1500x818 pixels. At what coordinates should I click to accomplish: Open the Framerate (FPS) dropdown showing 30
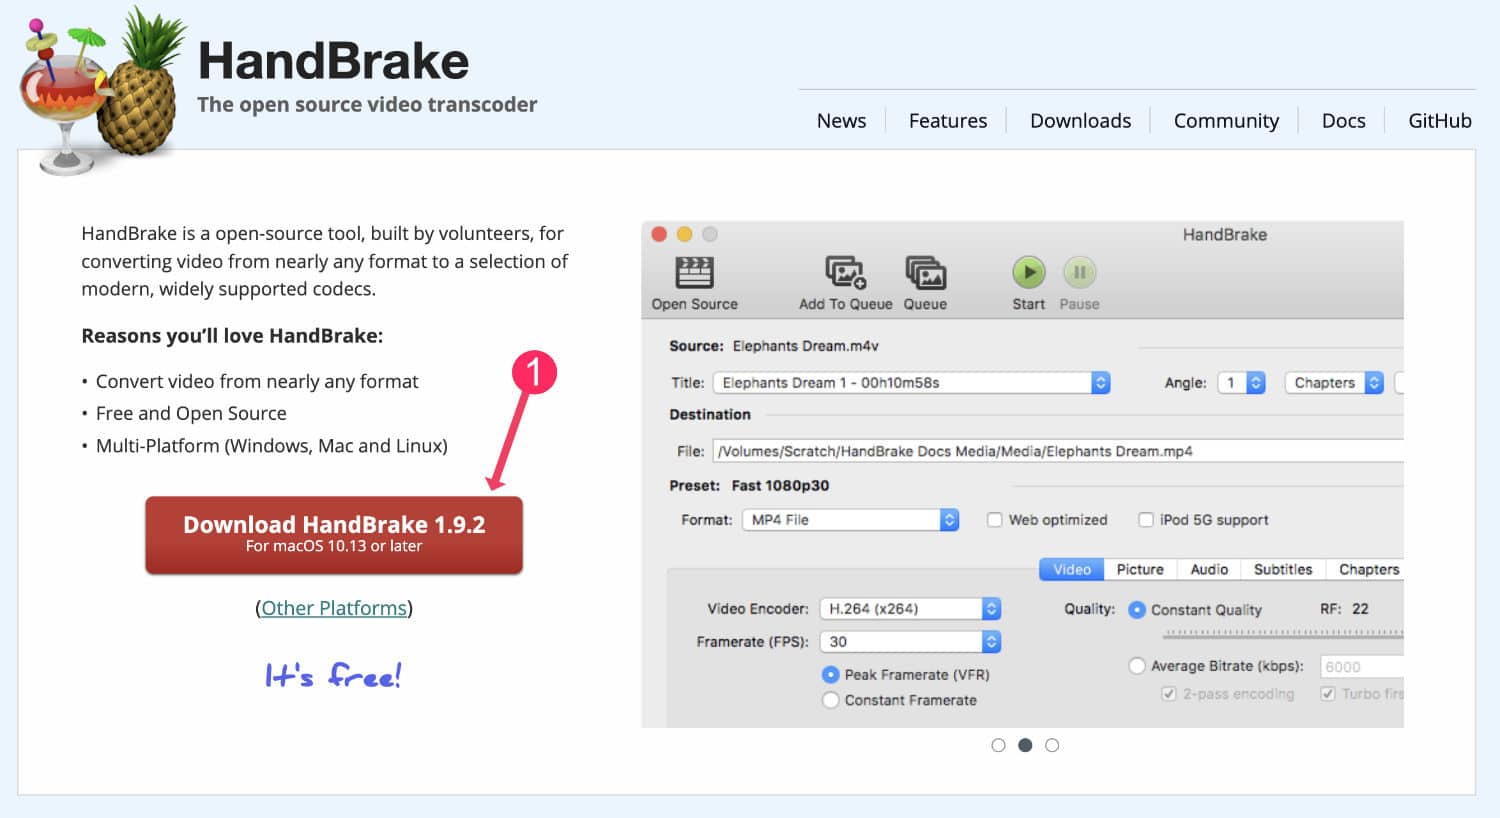[909, 642]
